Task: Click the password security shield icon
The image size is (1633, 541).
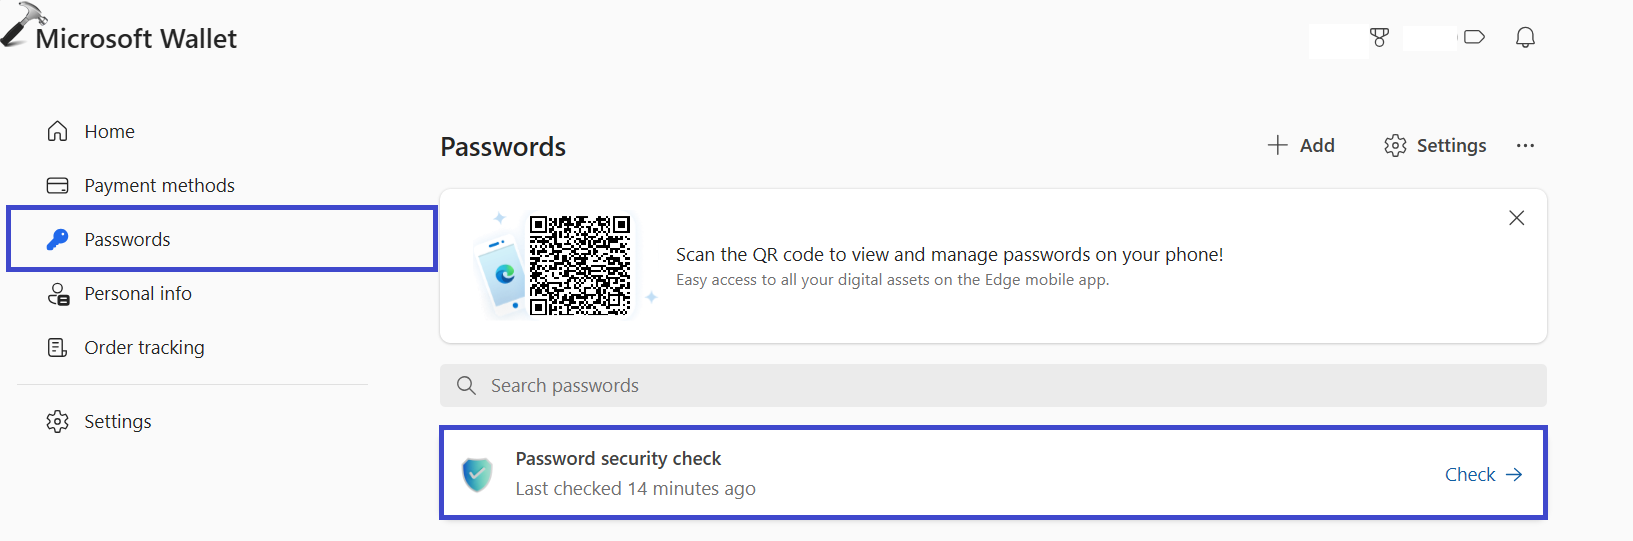Action: pyautogui.click(x=478, y=474)
